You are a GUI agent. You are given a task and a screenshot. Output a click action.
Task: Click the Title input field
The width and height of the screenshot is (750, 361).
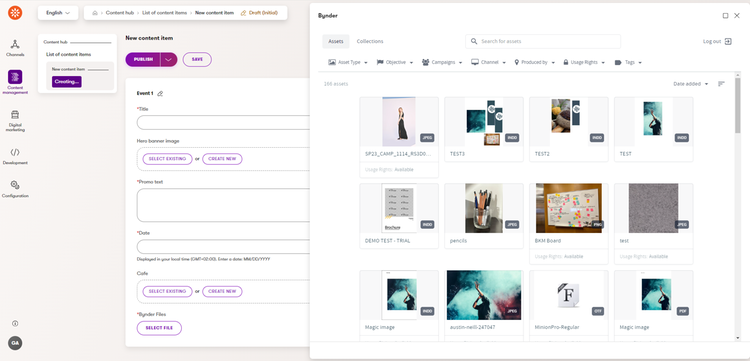coord(223,122)
